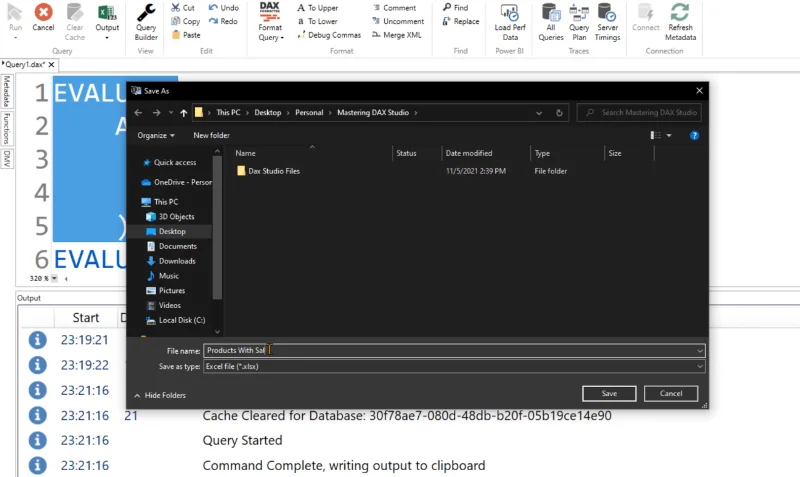Click Desktop in the address breadcrumb
Screen dimensions: 800x477
click(x=268, y=112)
